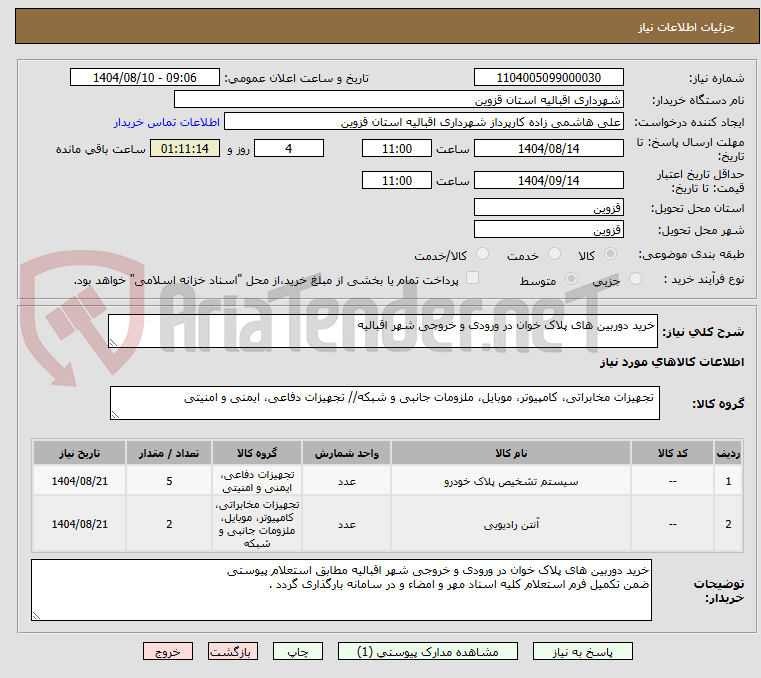Open مشاهده مدارک پیوستی attachments button
This screenshot has height=678, width=761.
point(428,652)
